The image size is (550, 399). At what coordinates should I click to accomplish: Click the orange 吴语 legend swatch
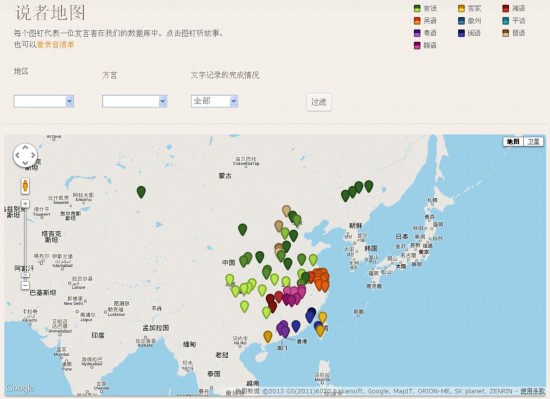[x=417, y=21]
